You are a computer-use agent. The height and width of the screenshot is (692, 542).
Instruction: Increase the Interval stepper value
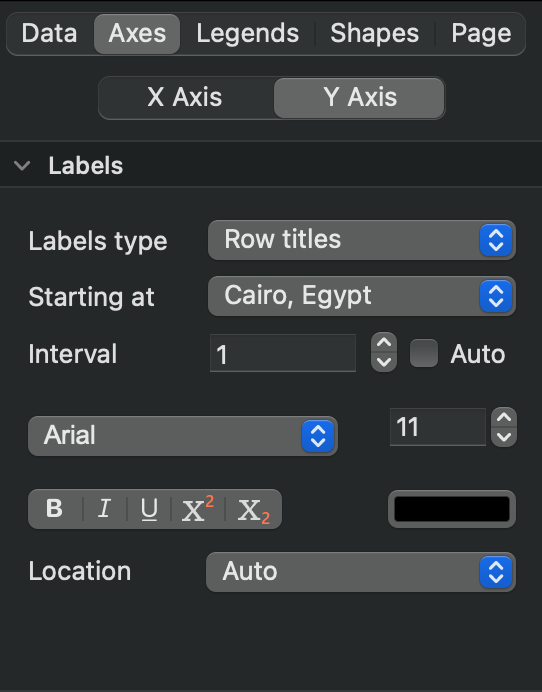(384, 343)
